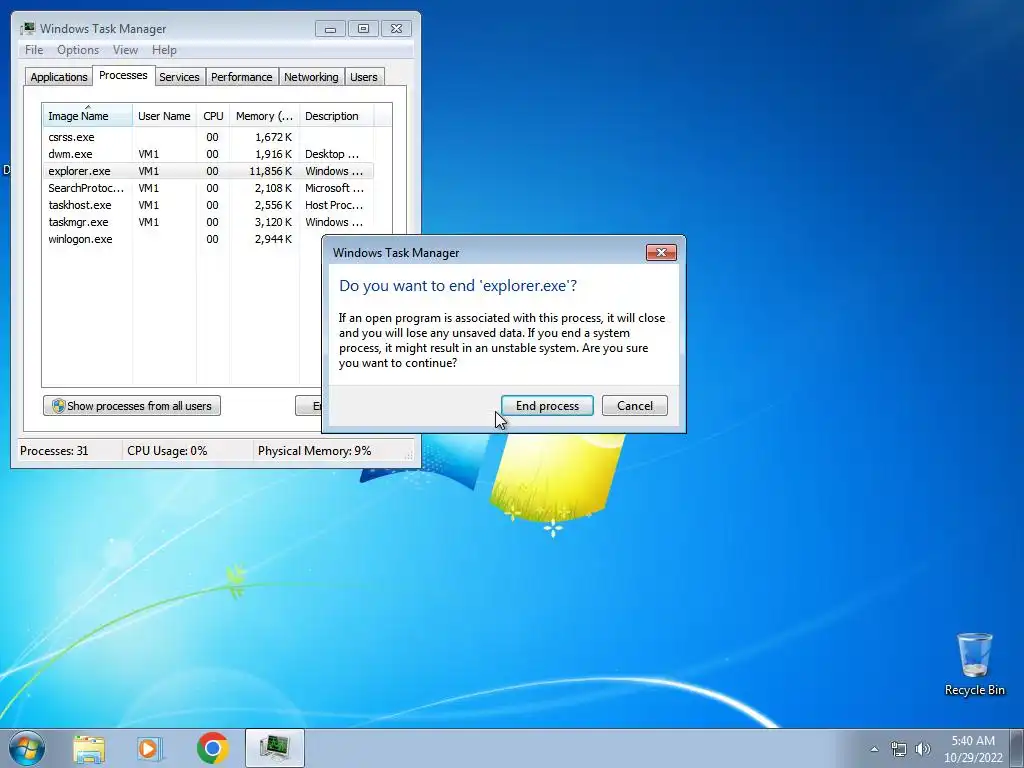This screenshot has height=768, width=1024.
Task: Select the taskmgr.exe process
Action: pos(208,222)
